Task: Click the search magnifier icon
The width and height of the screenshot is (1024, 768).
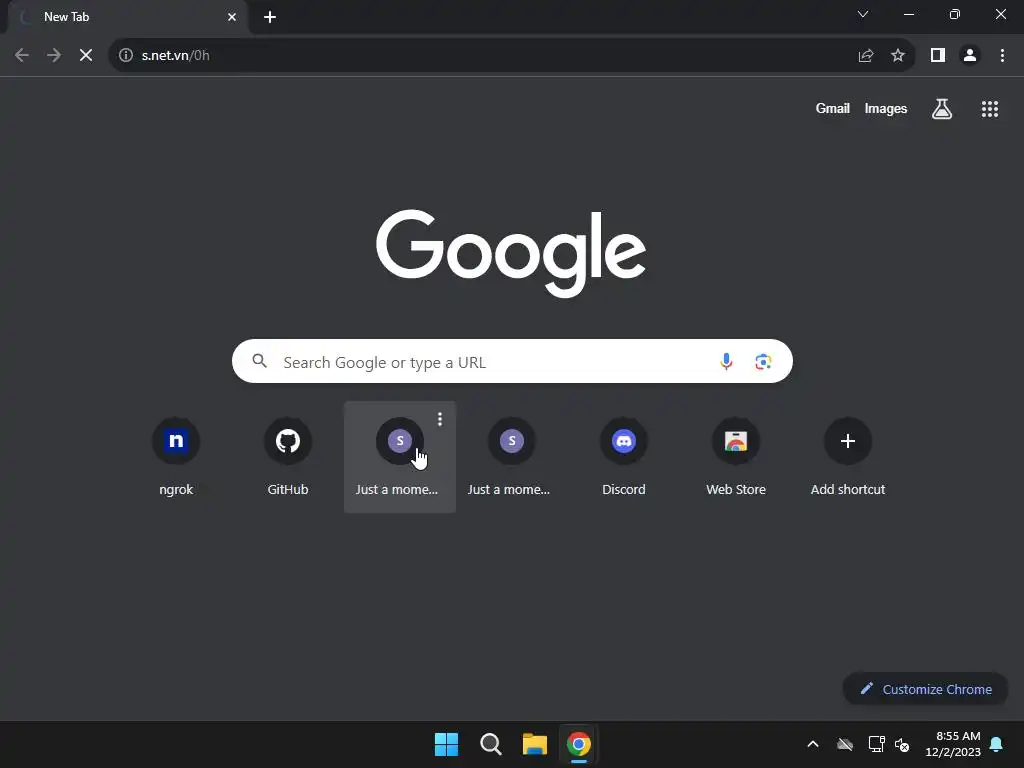Action: [259, 361]
